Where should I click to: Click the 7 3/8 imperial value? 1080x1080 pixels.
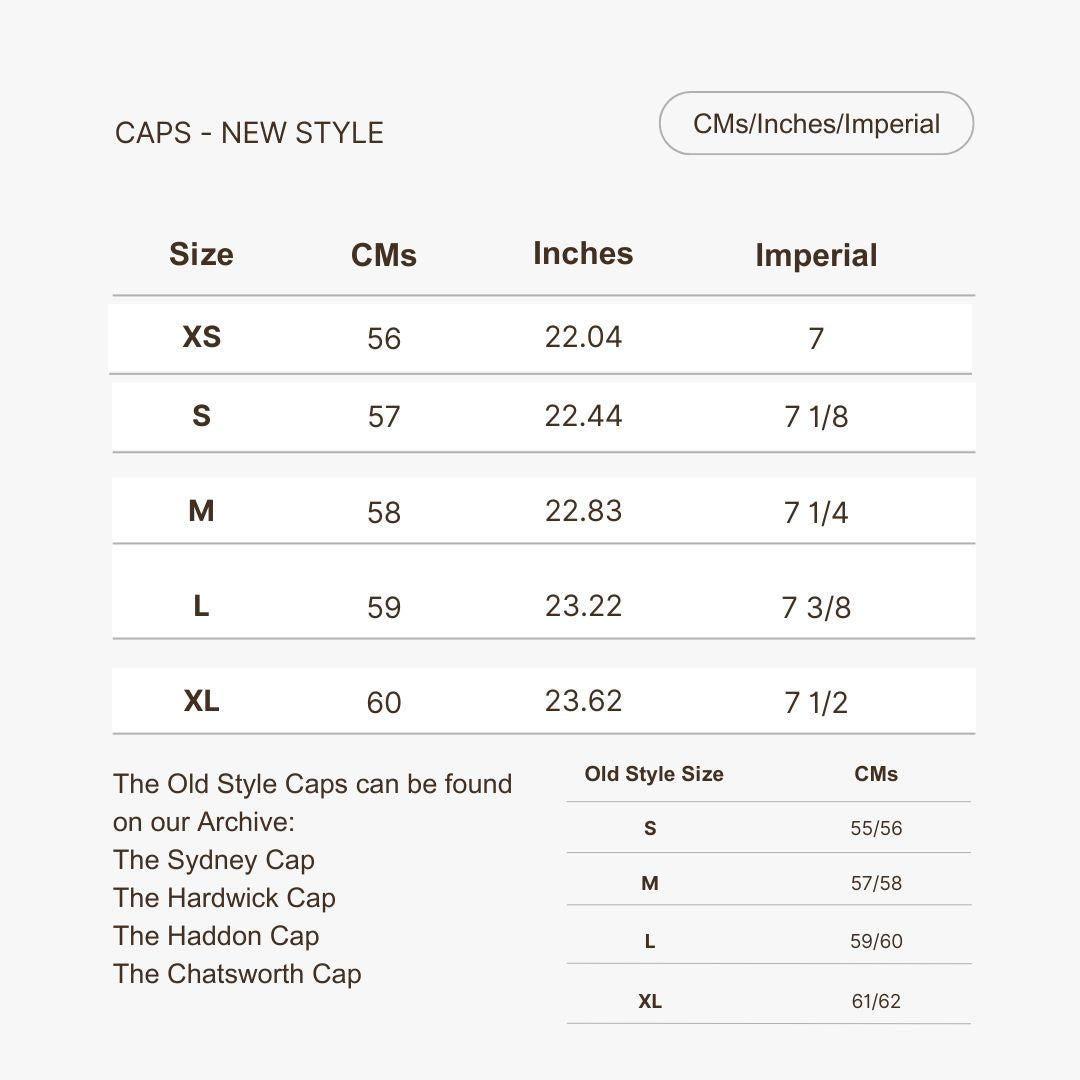coord(816,607)
